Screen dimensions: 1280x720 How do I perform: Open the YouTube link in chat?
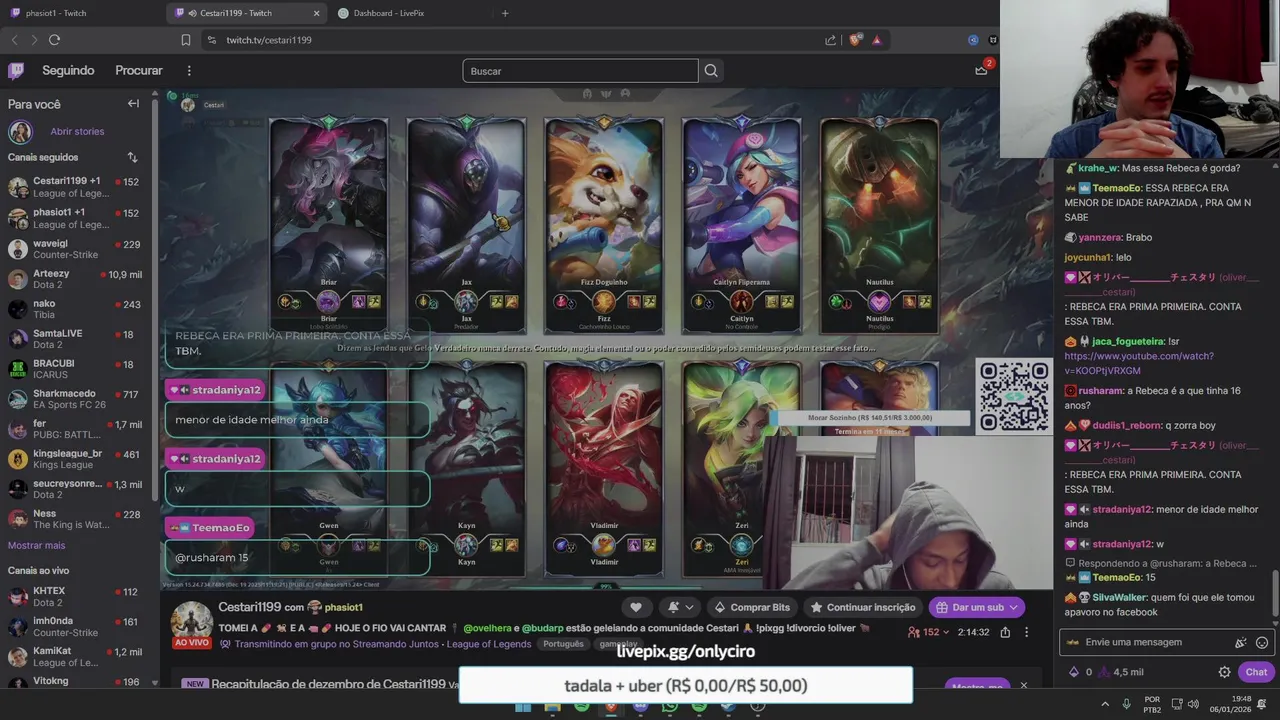pos(1139,363)
